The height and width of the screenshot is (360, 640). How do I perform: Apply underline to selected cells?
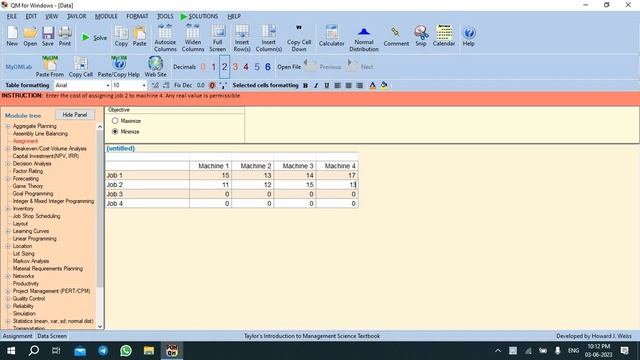coord(327,85)
